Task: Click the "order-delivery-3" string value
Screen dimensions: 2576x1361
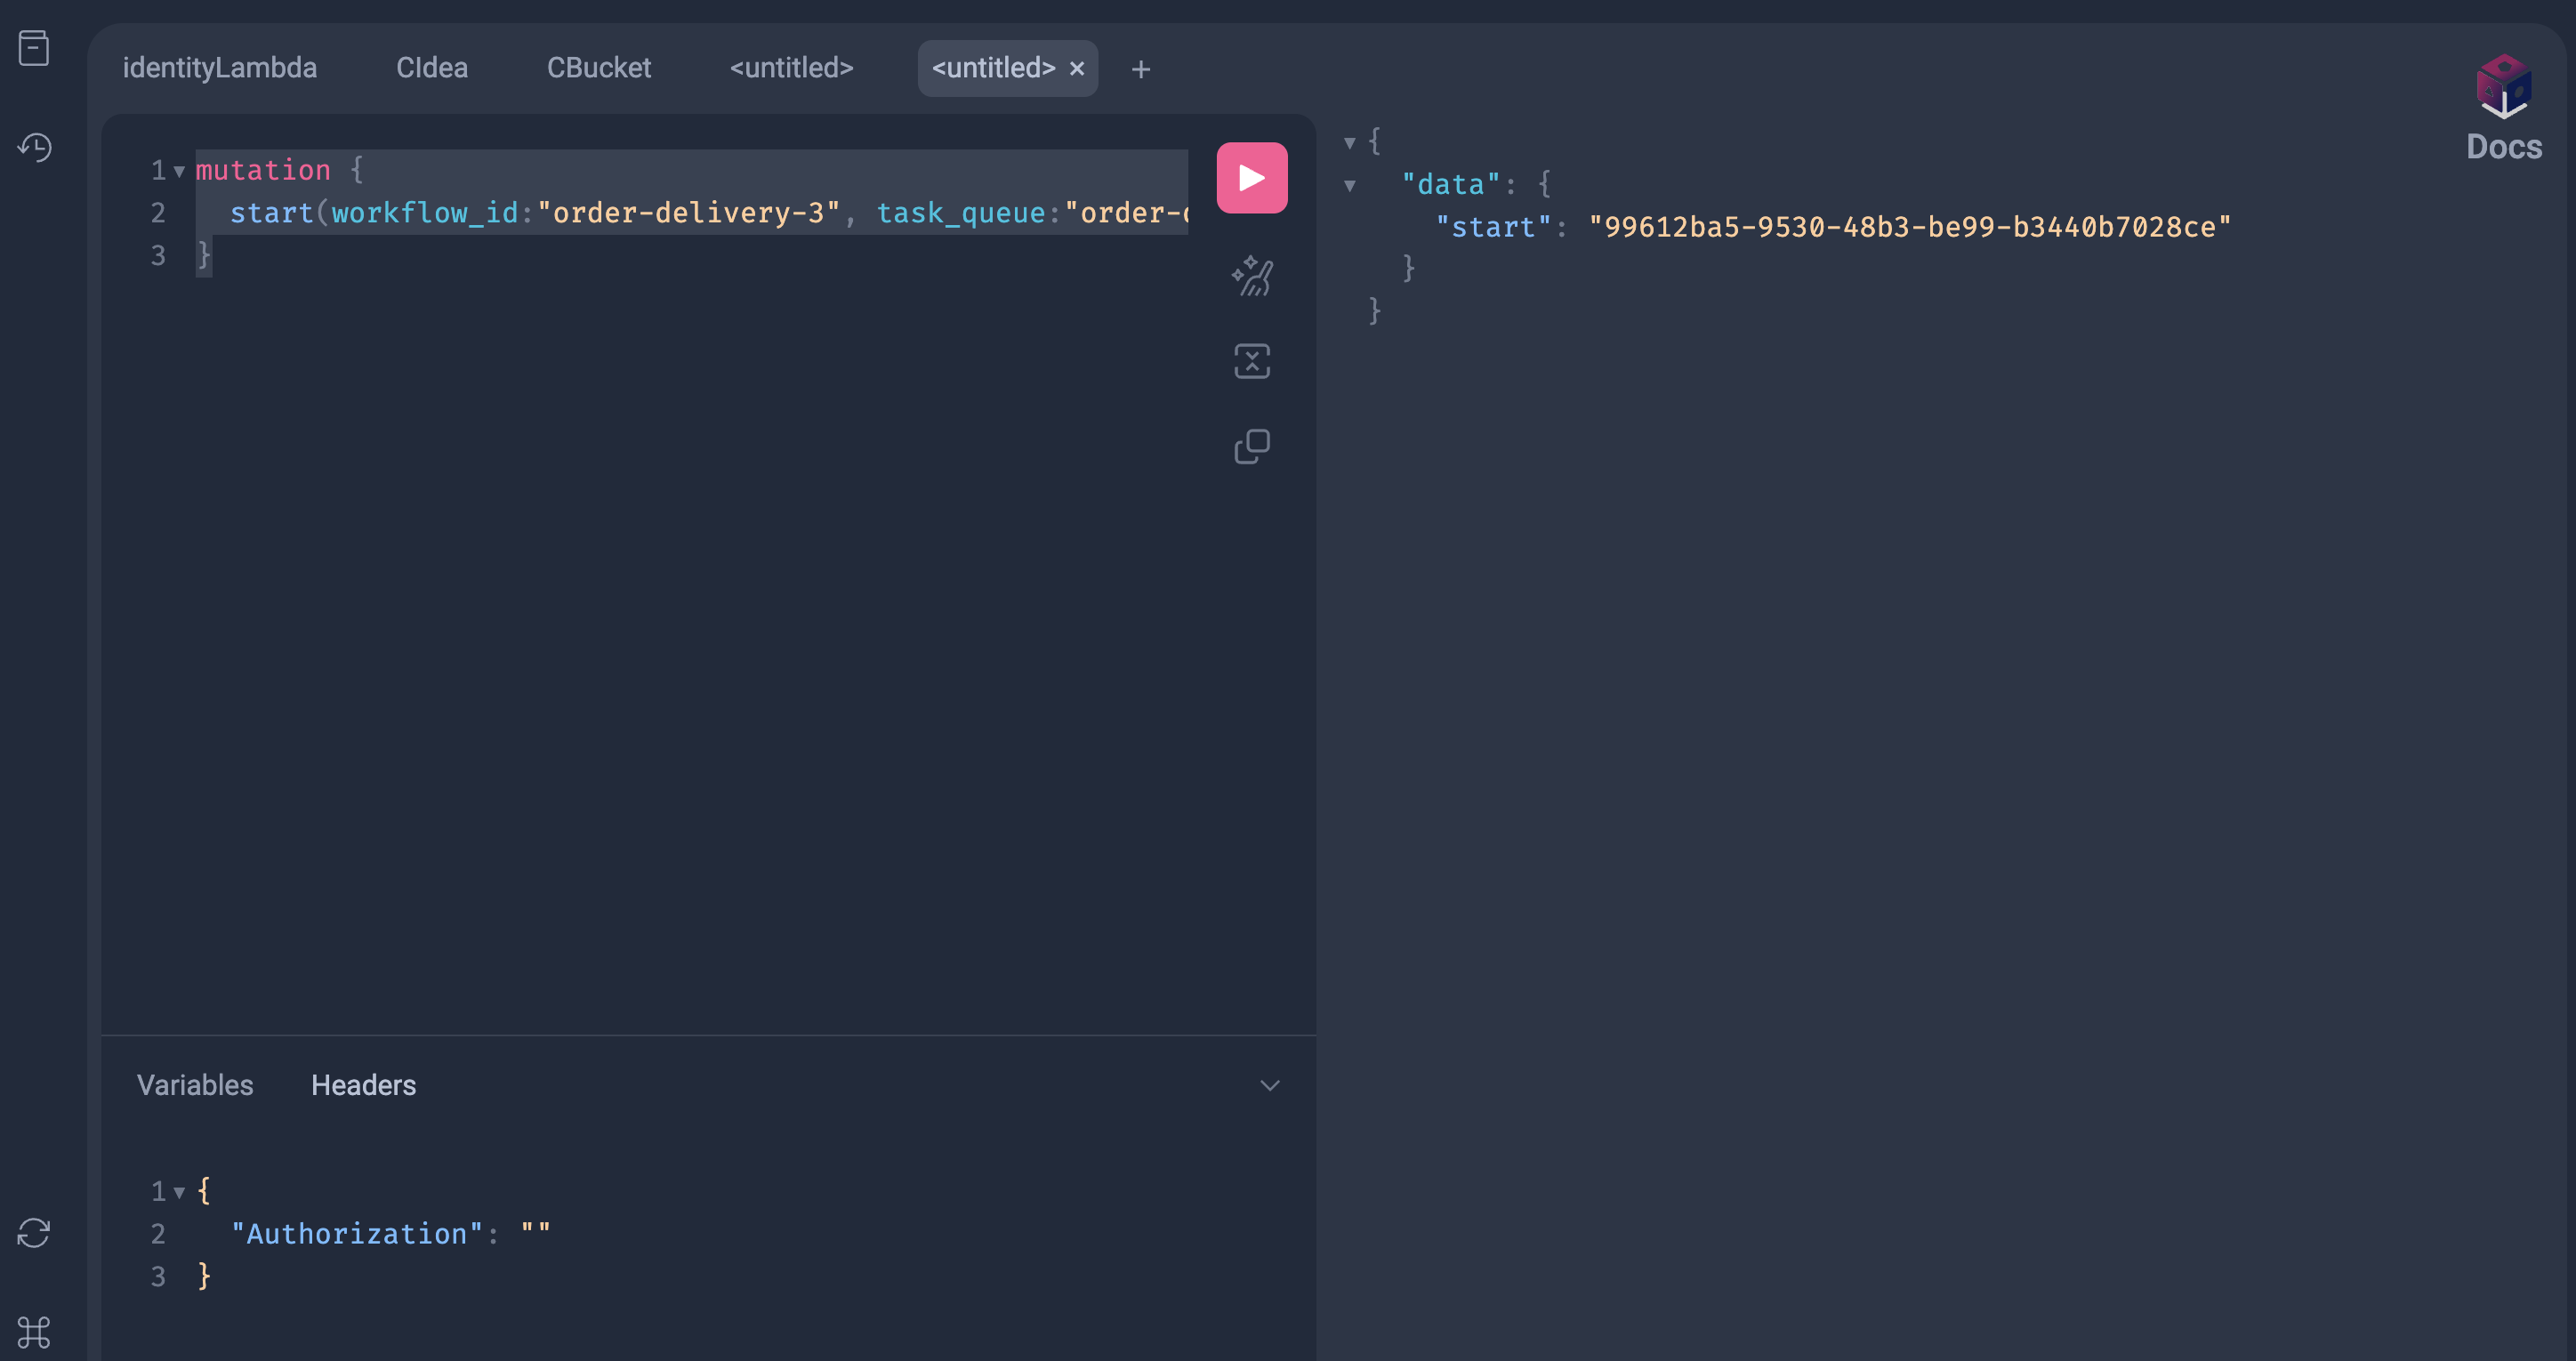Action: point(689,213)
